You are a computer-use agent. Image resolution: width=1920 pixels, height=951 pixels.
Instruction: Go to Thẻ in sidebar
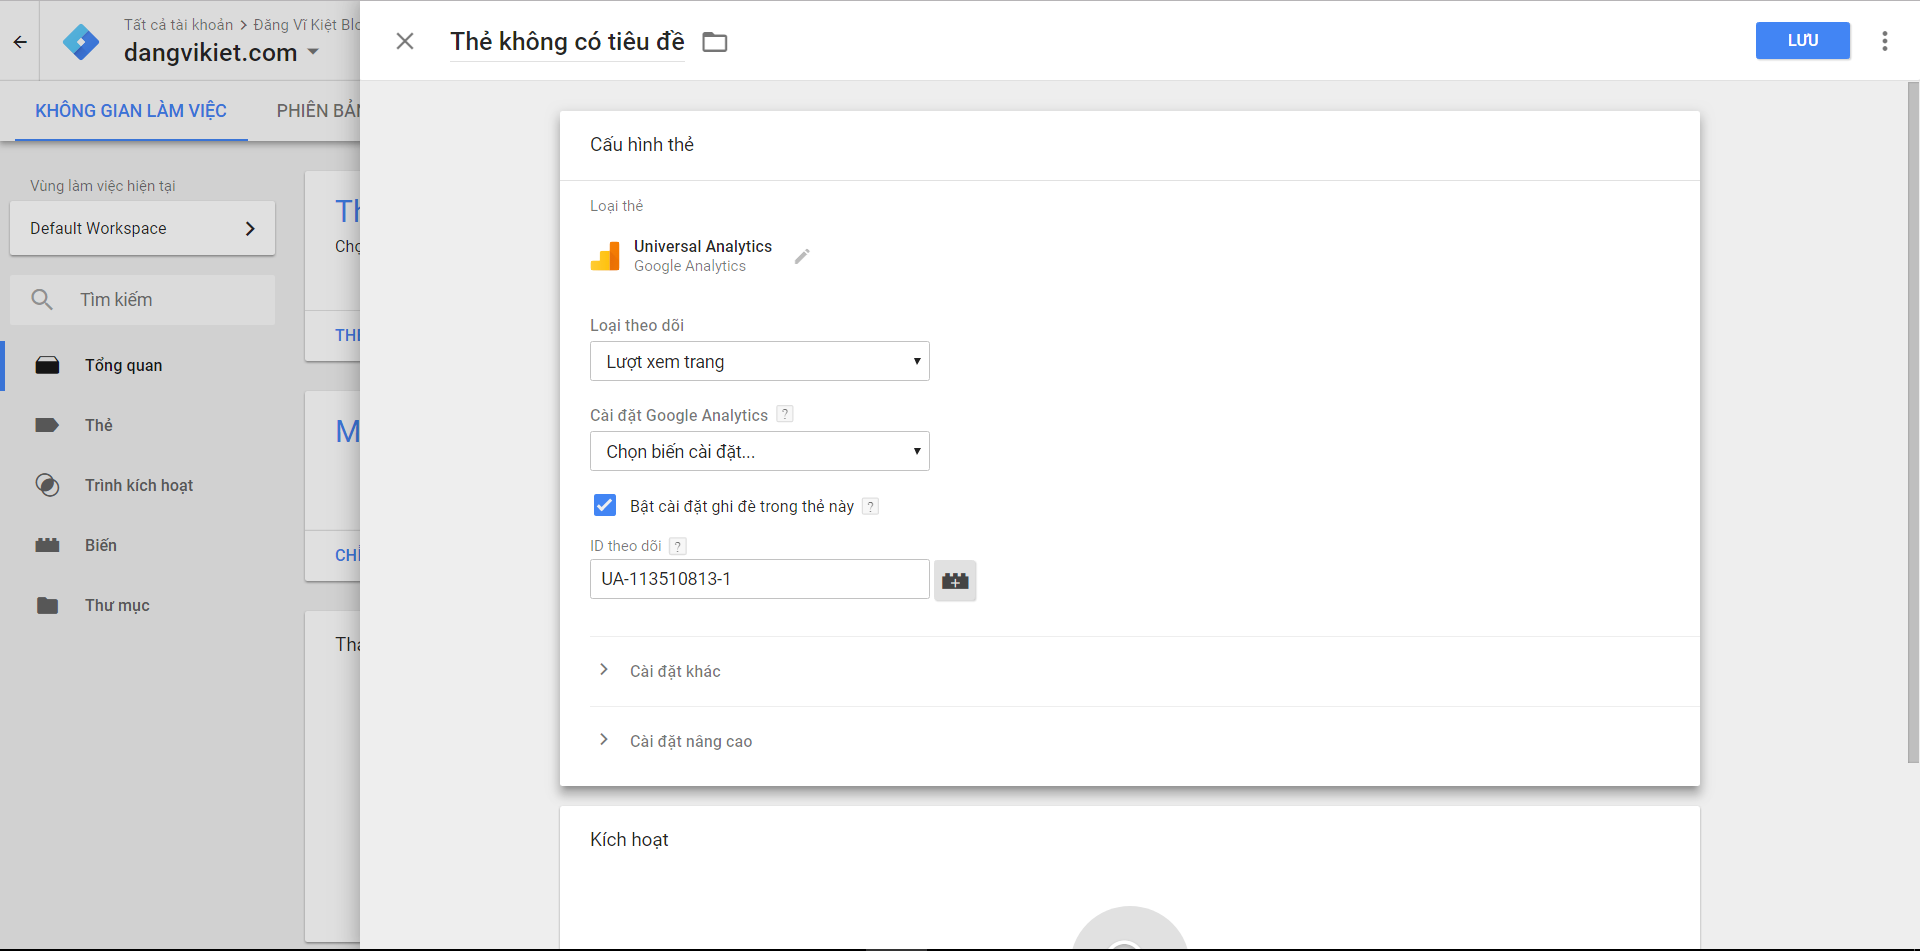coord(99,426)
